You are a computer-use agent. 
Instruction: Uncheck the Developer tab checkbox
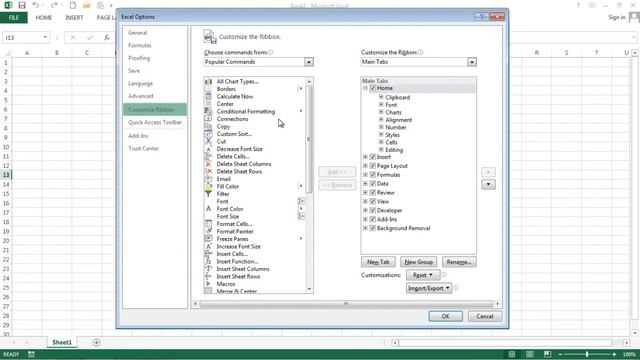pyautogui.click(x=373, y=210)
